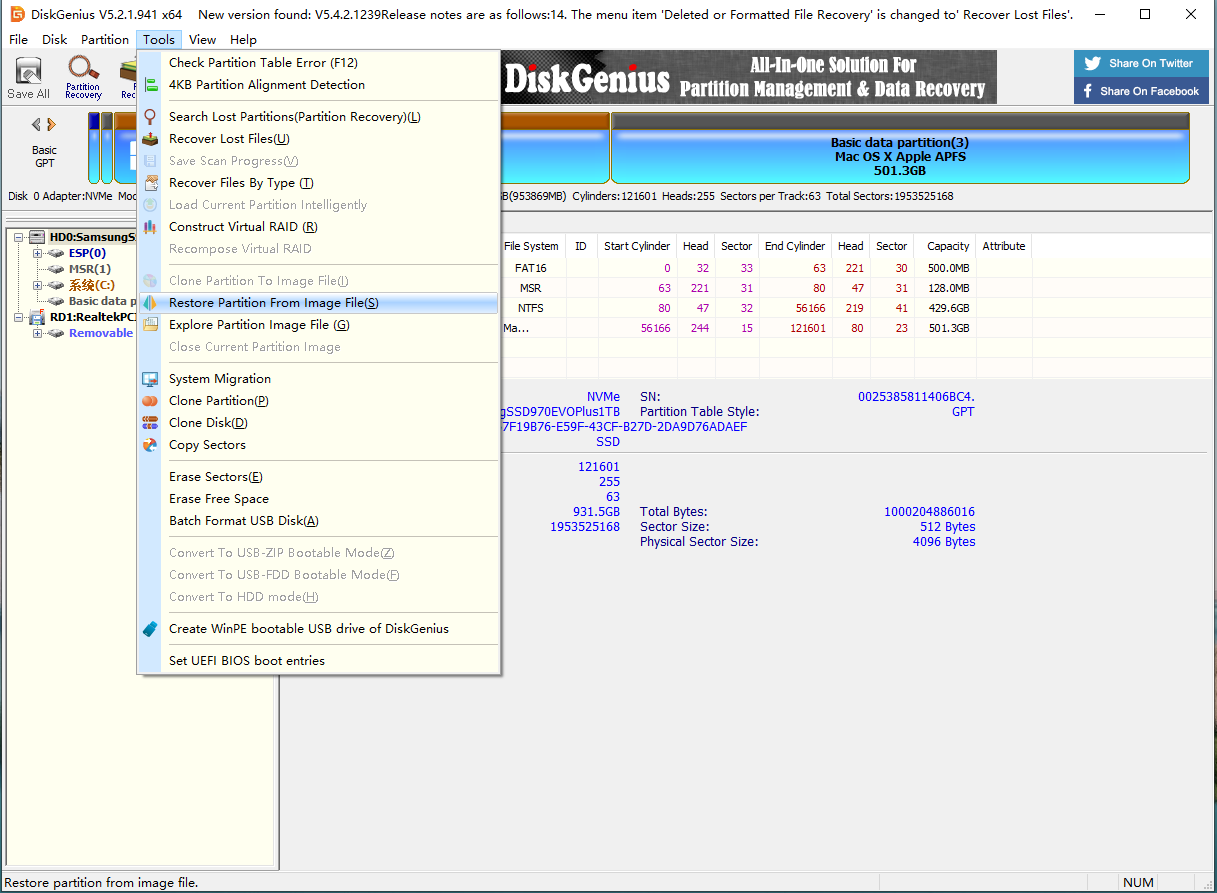Open the File menu
Viewport: 1217px width, 893px height.
coord(18,40)
